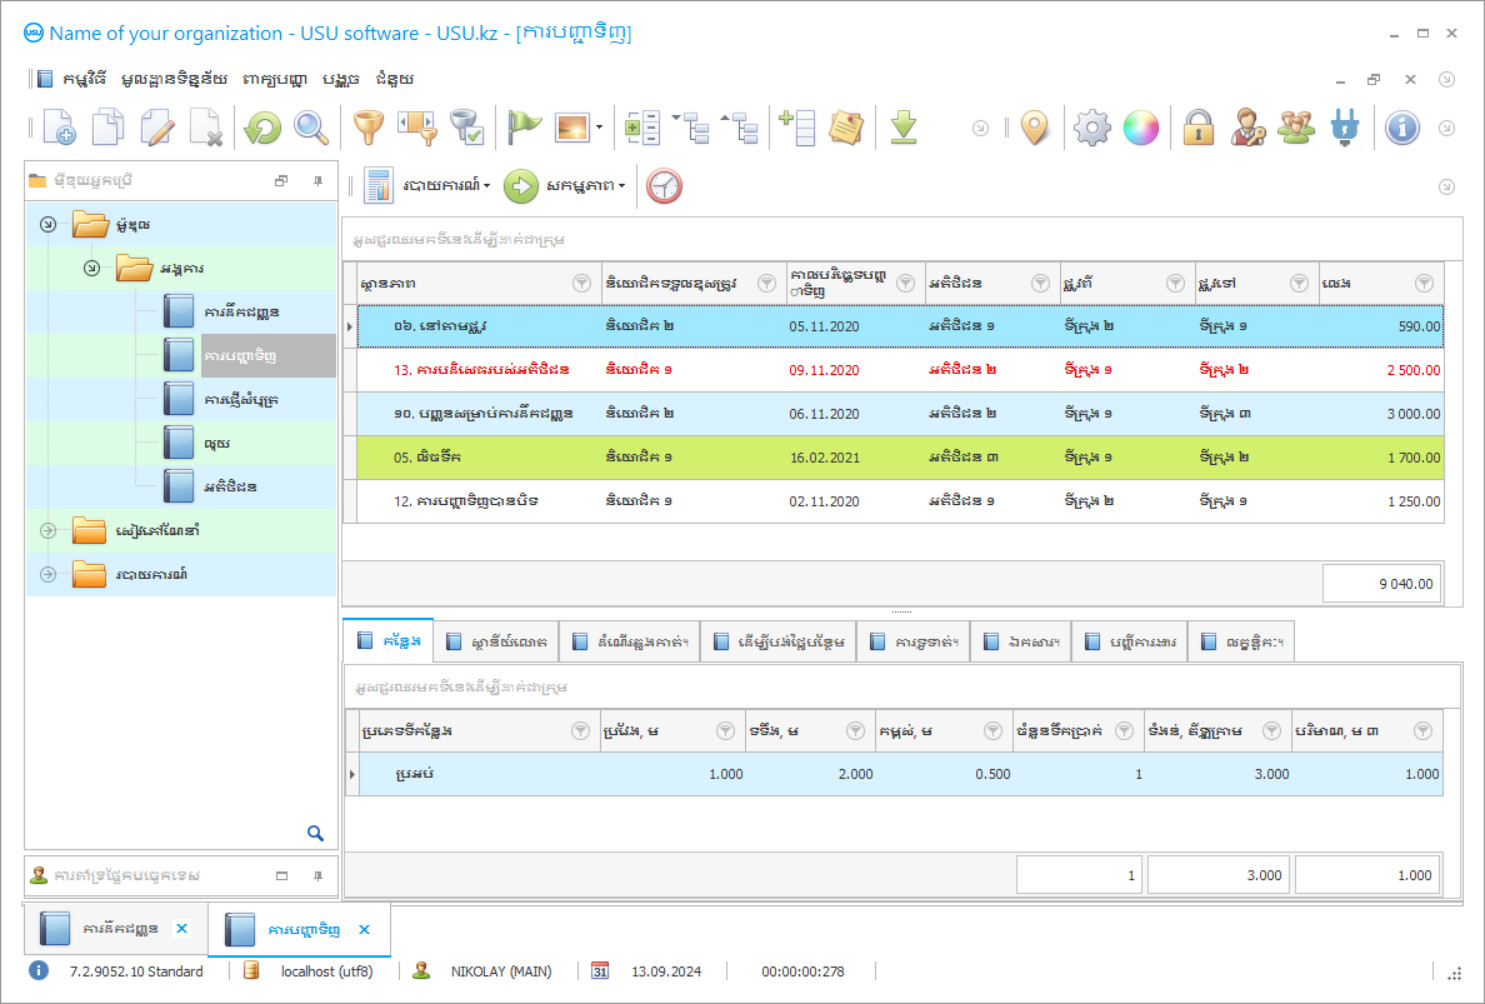Click the user with key icon
The image size is (1485, 1004).
[1247, 127]
